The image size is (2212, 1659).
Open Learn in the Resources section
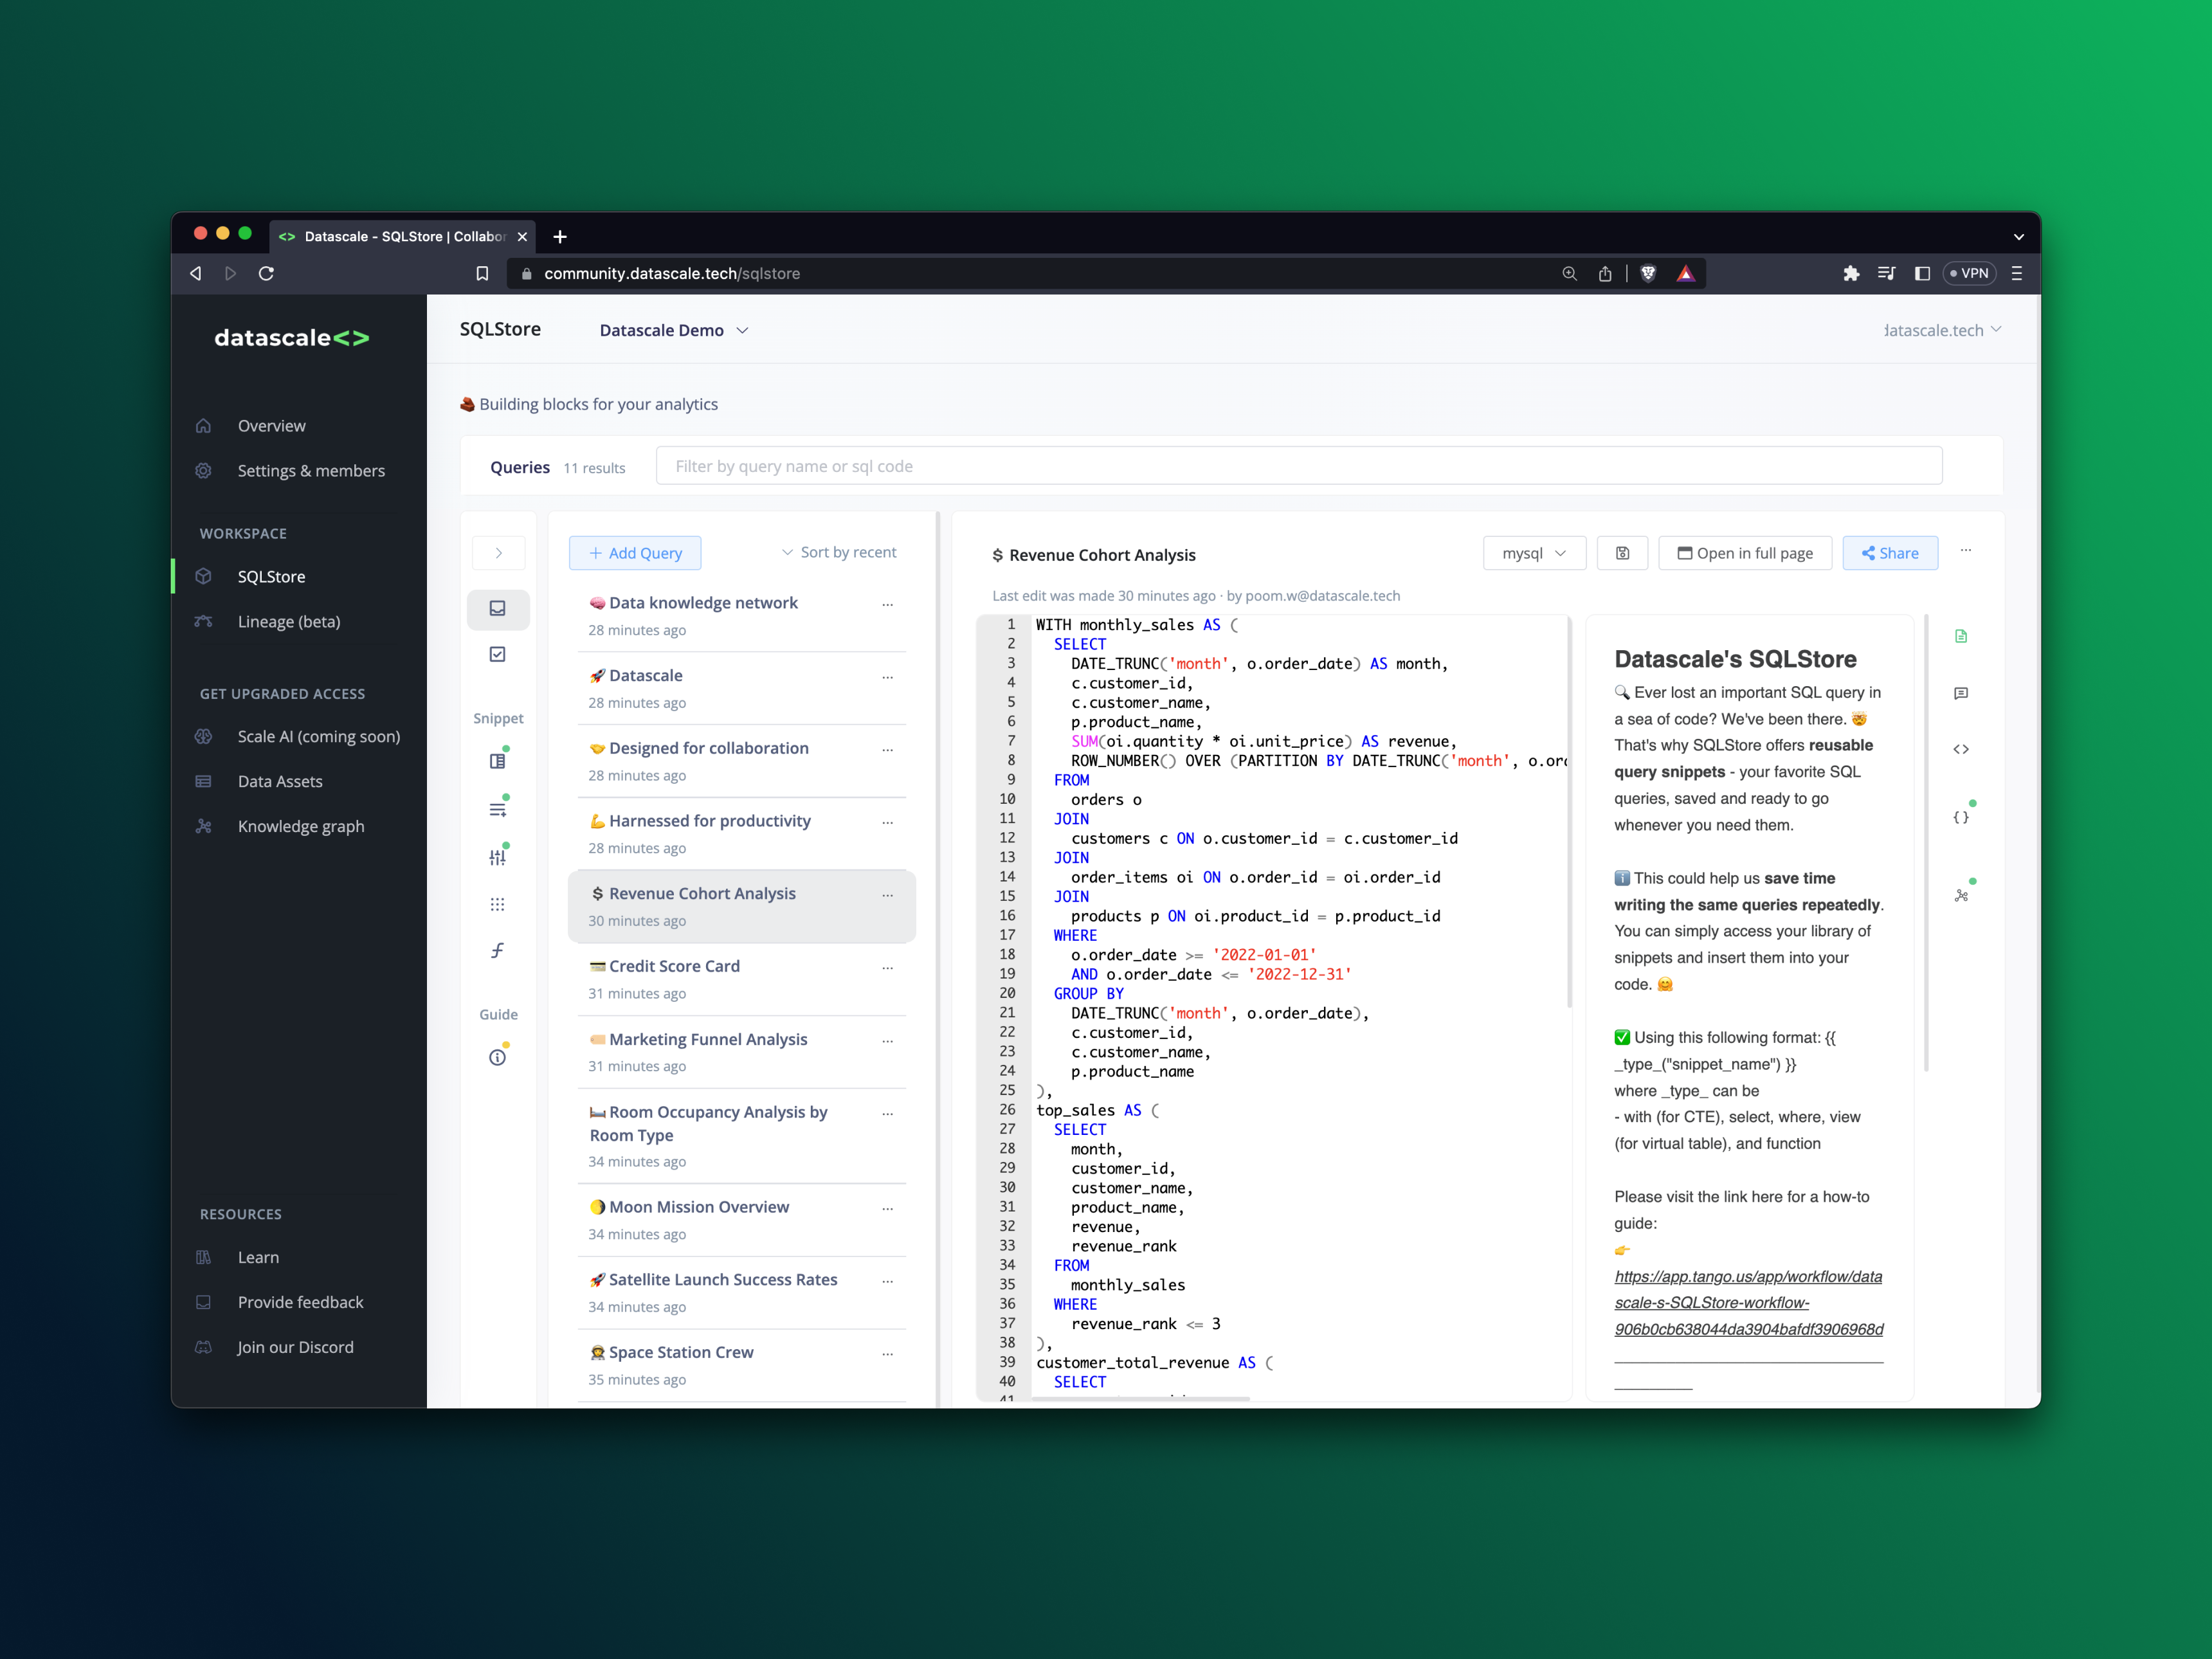click(258, 1257)
